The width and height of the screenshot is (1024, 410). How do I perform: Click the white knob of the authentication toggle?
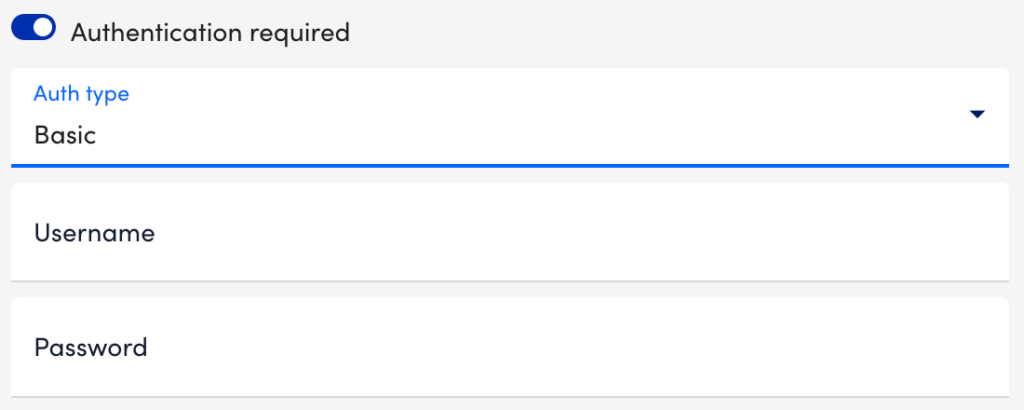(43, 29)
